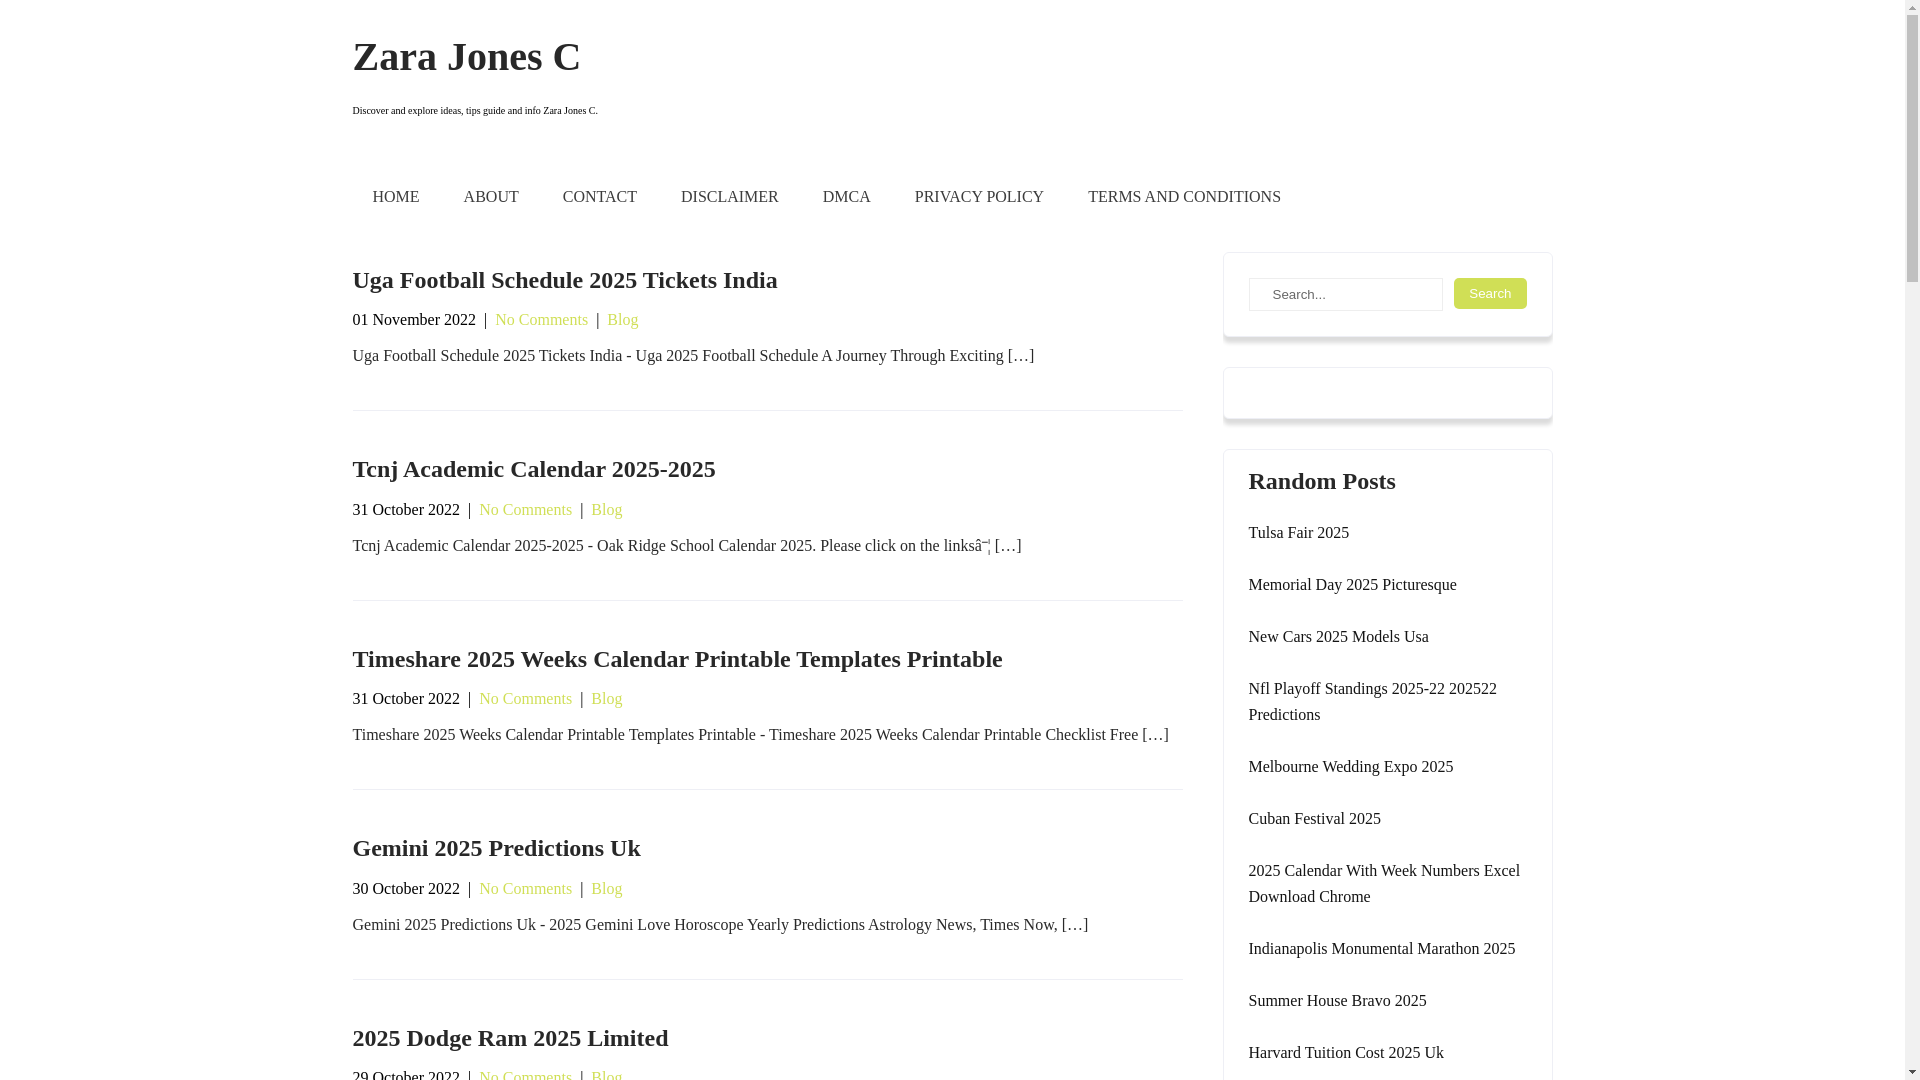Open random post Indianapolis Monumental Marathon 2025
This screenshot has width=1920, height=1080.
tap(1381, 949)
